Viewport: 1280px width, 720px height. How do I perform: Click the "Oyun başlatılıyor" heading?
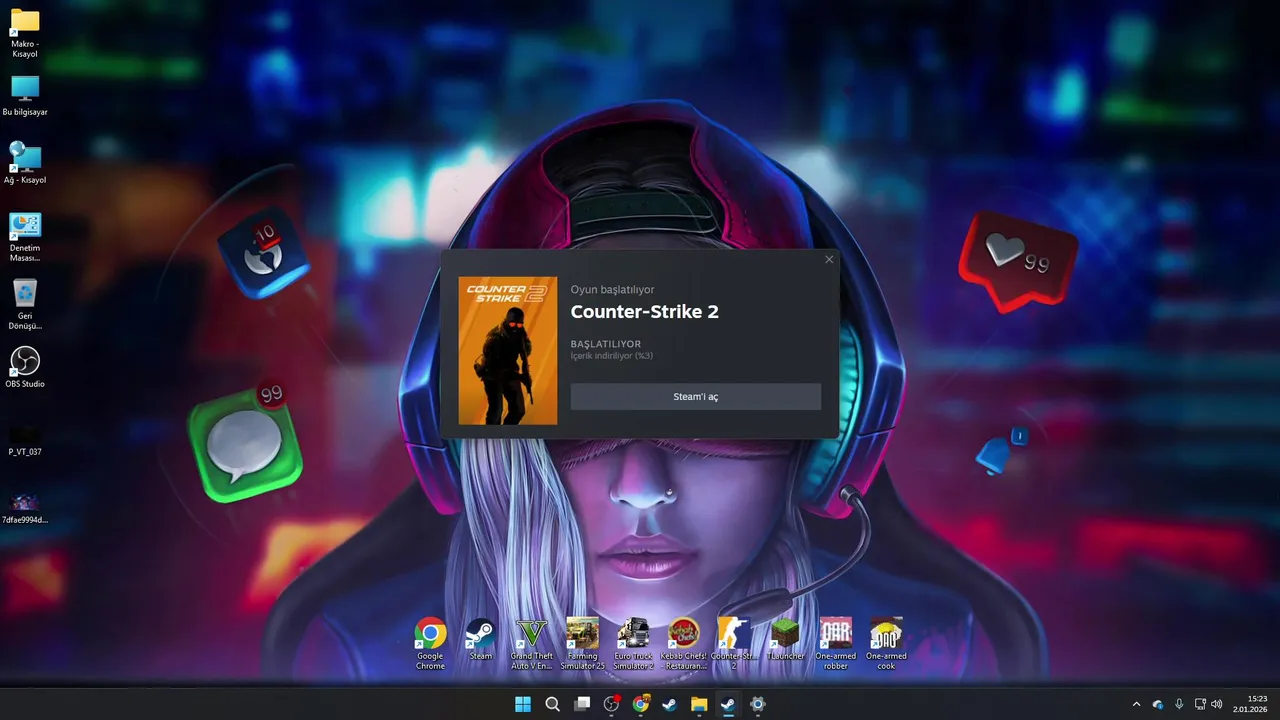click(x=612, y=289)
